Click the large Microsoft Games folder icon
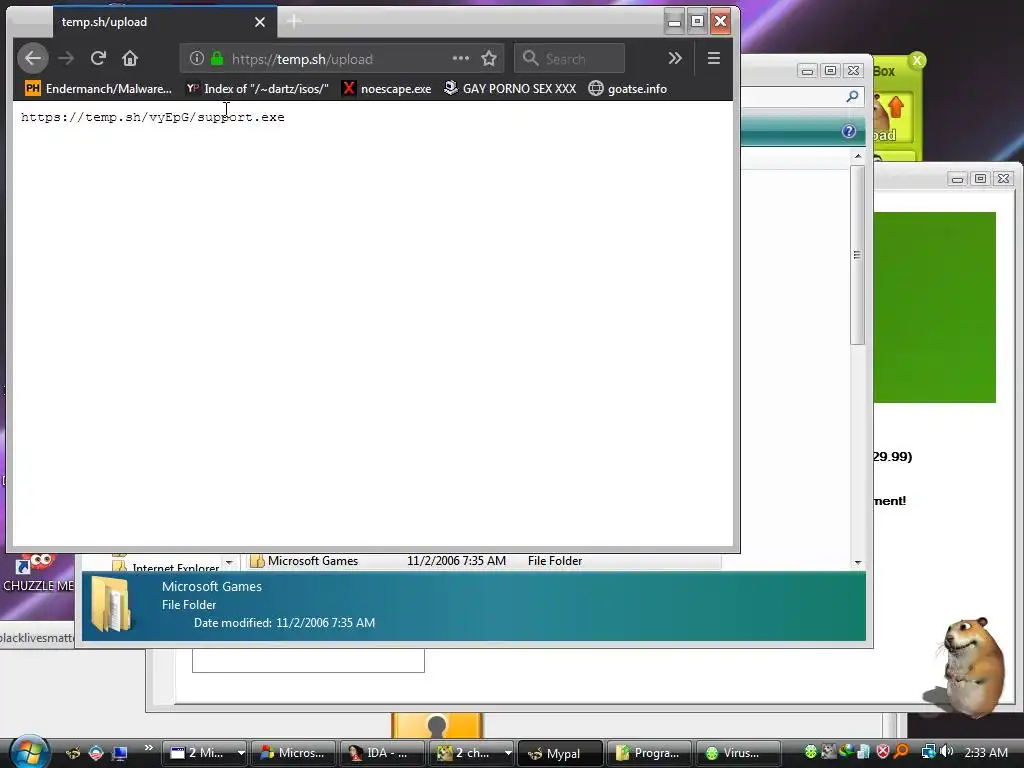 111,604
